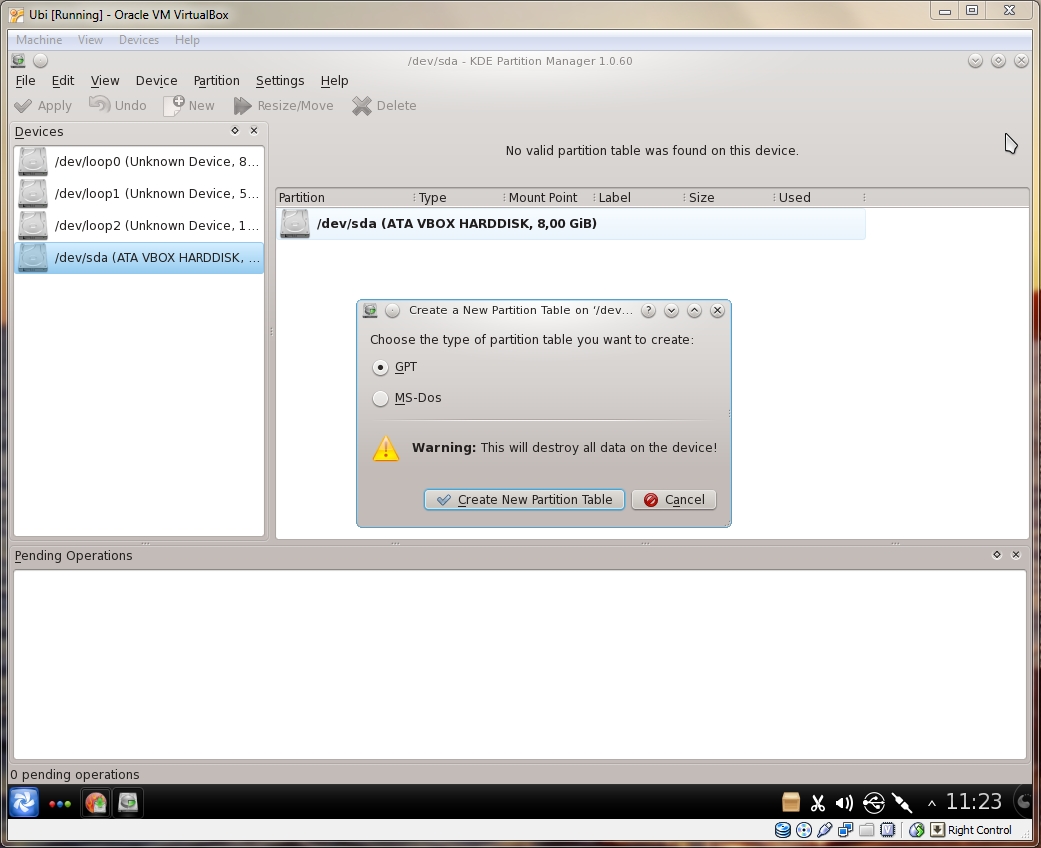Viewport: 1041px width, 848px height.
Task: Sort by the Label column header
Action: pyautogui.click(x=639, y=197)
